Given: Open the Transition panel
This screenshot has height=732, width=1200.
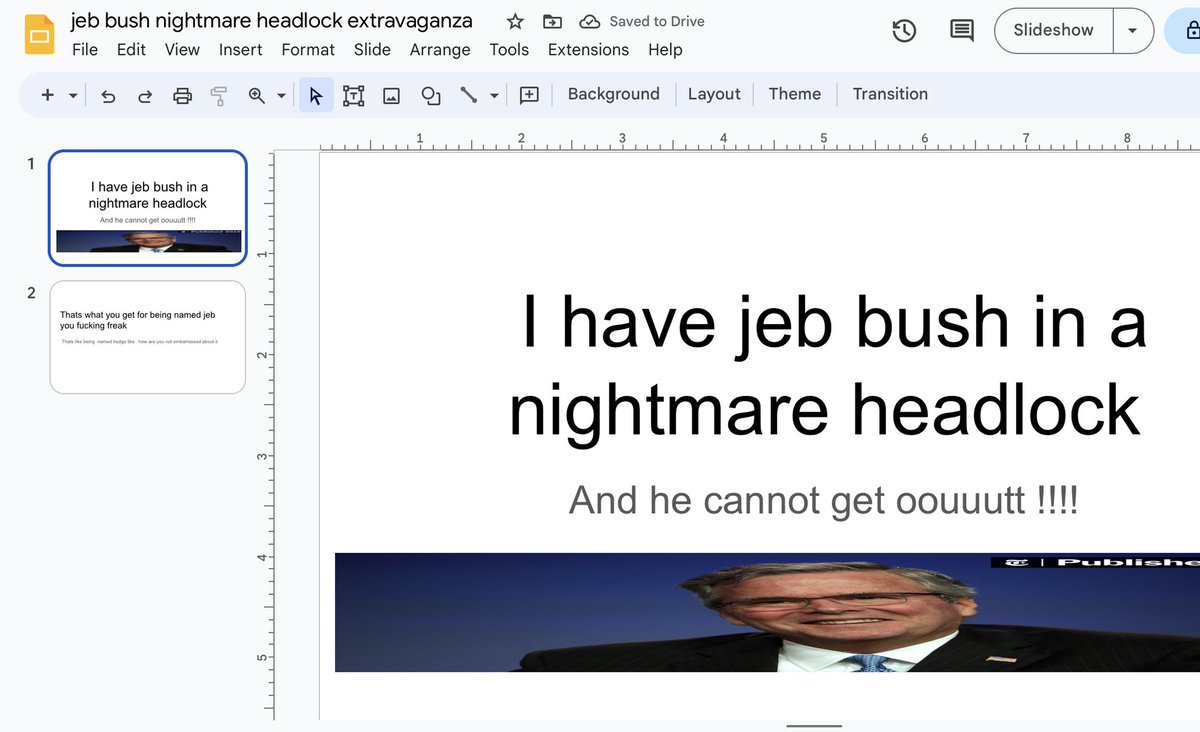Looking at the screenshot, I should 890,93.
